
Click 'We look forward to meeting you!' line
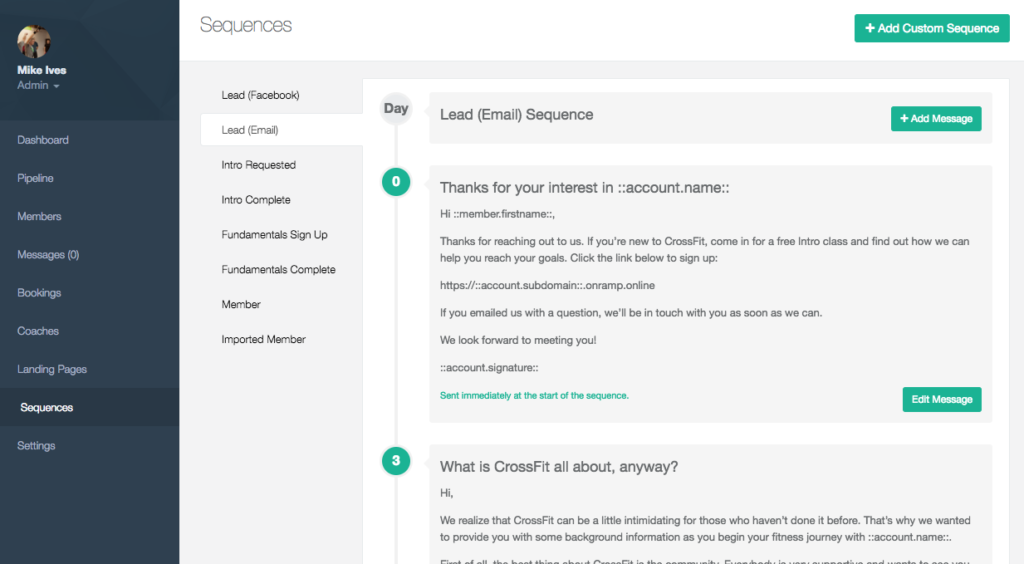(x=517, y=340)
